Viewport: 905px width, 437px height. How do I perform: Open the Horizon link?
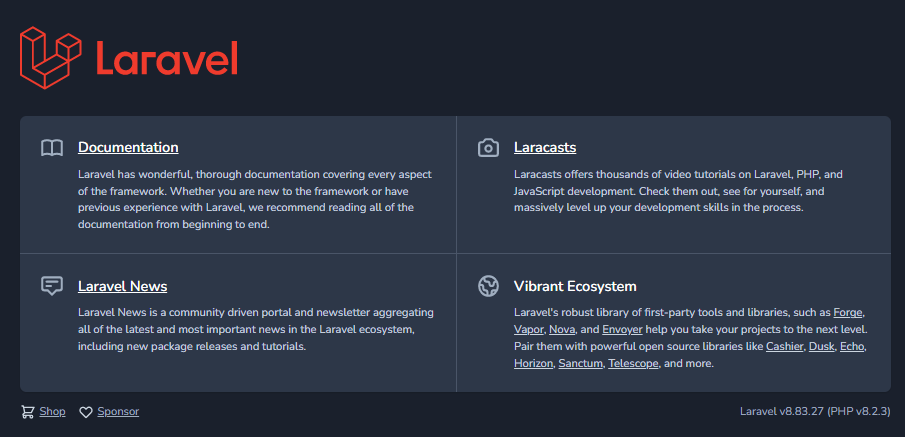pos(533,363)
